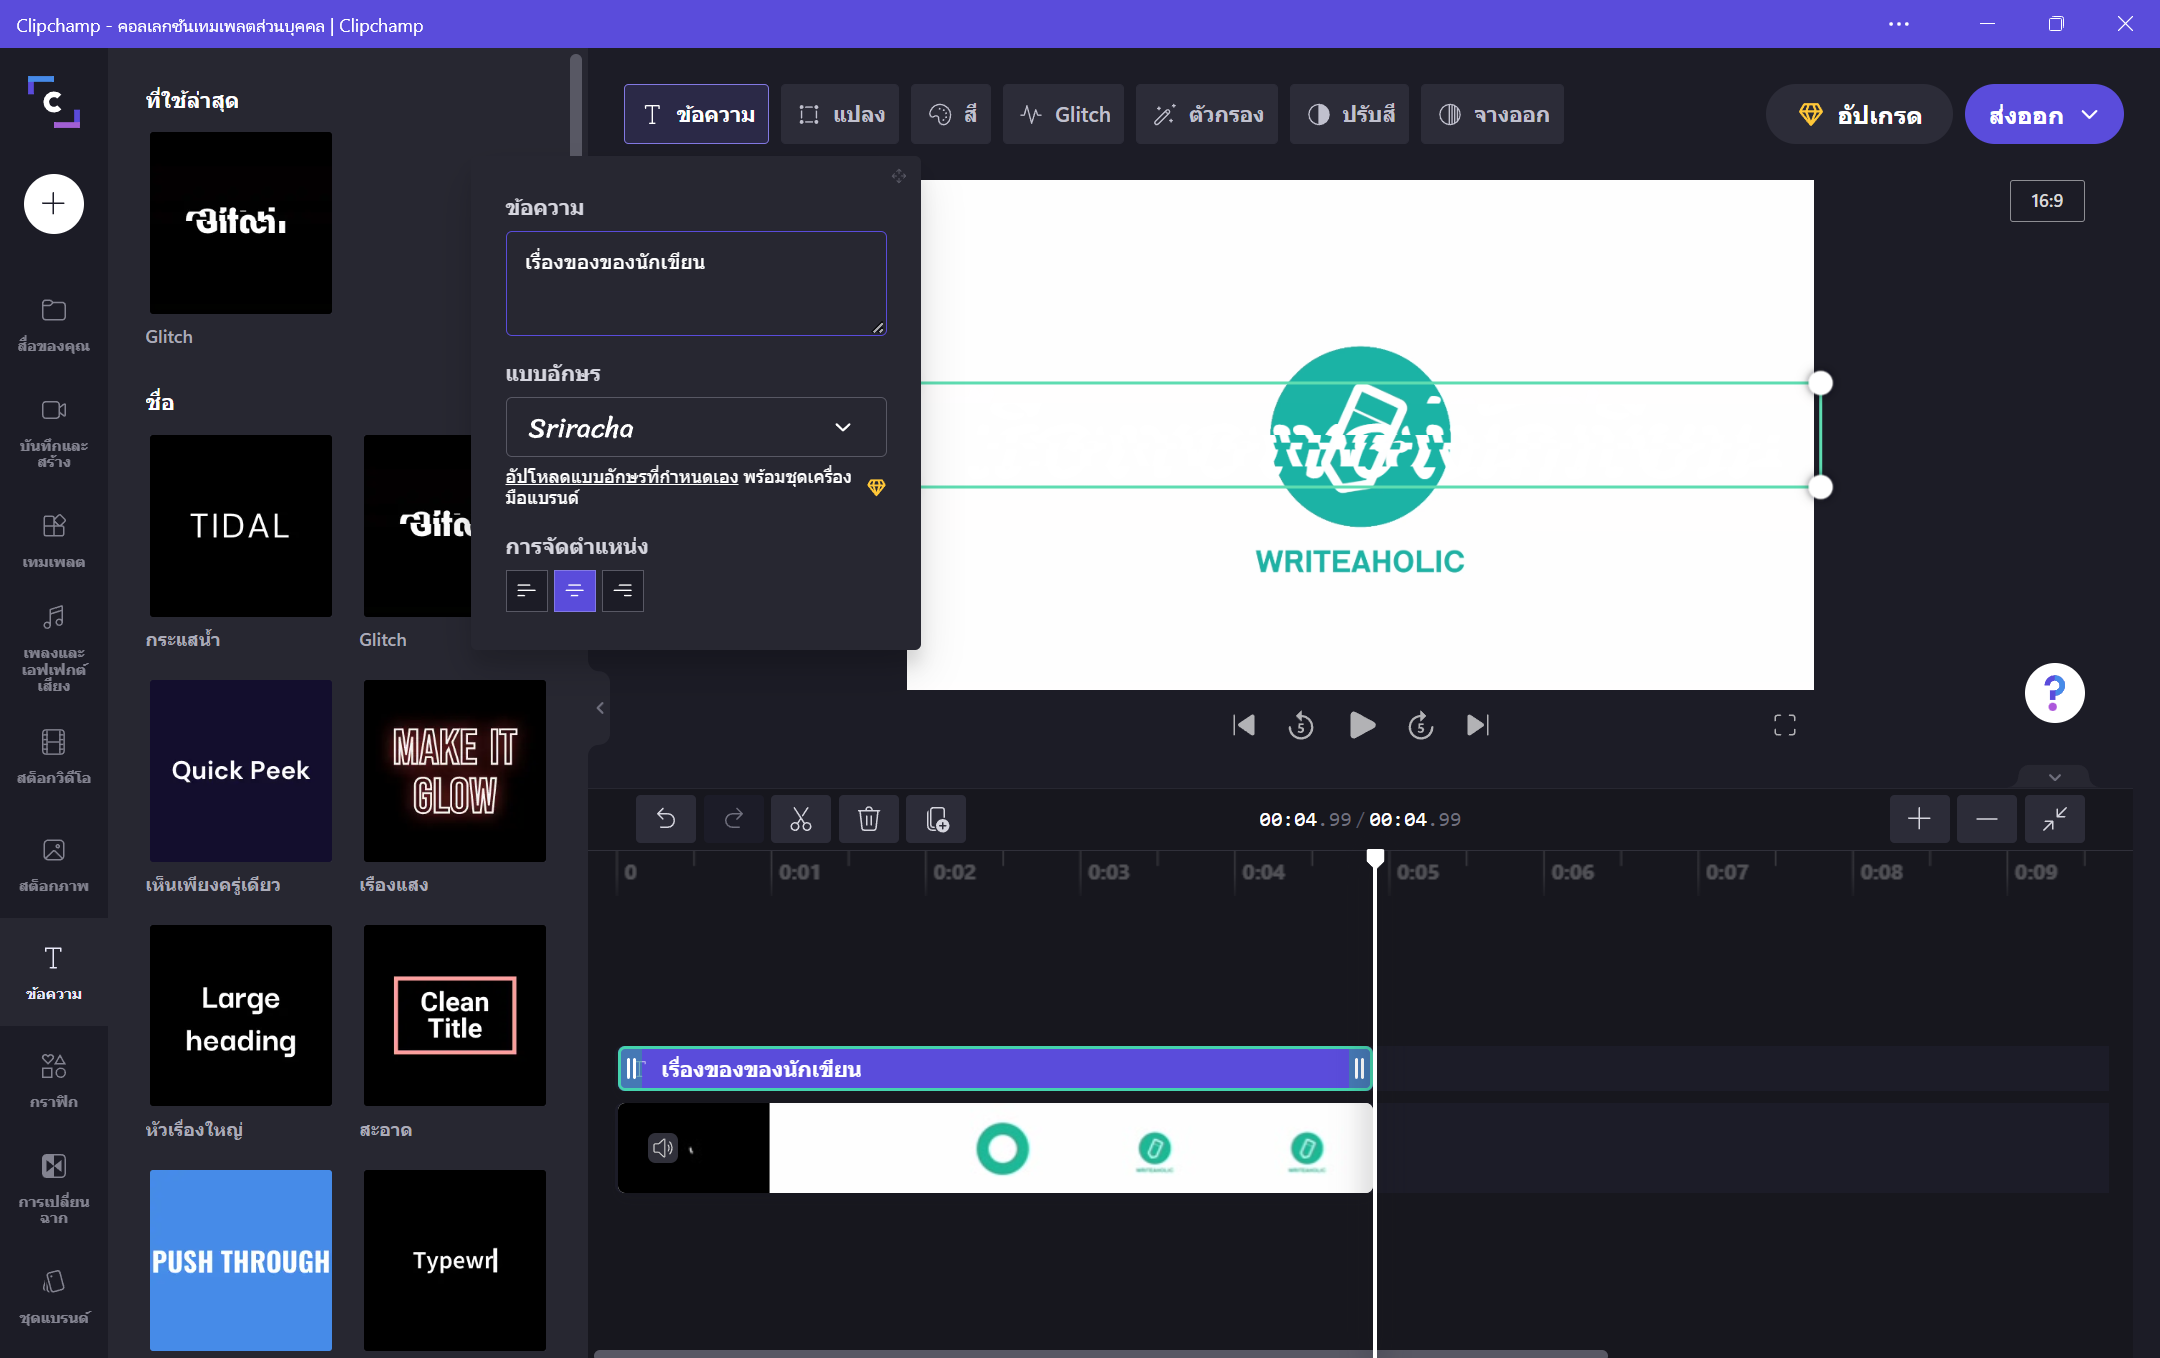Open Graphics sidebar section

click(x=53, y=1081)
